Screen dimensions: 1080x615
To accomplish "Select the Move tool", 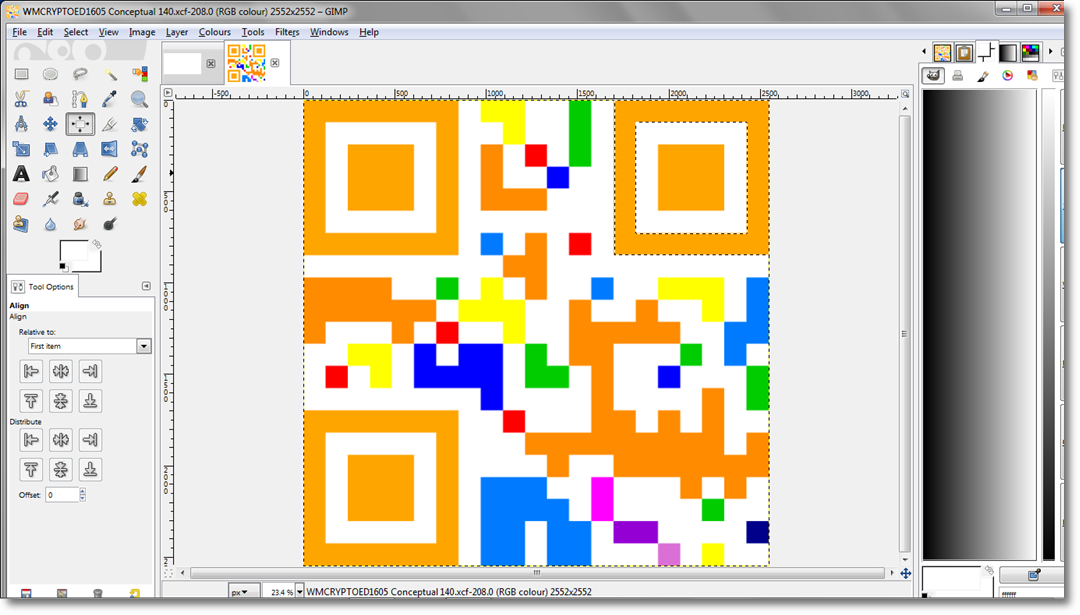I will [x=50, y=124].
